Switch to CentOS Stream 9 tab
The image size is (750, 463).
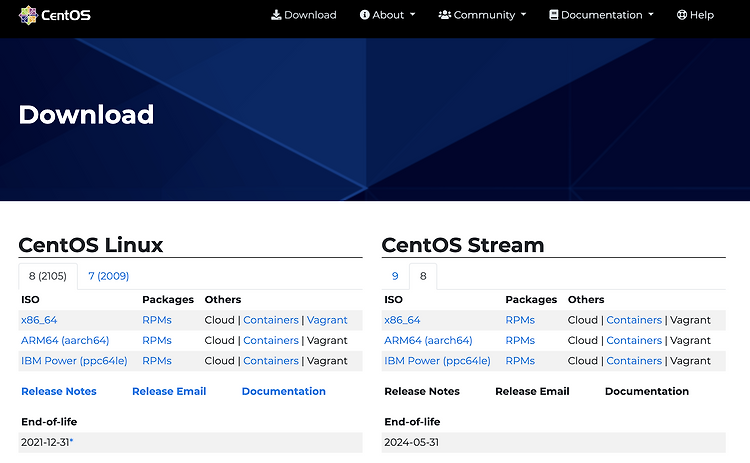click(x=395, y=276)
